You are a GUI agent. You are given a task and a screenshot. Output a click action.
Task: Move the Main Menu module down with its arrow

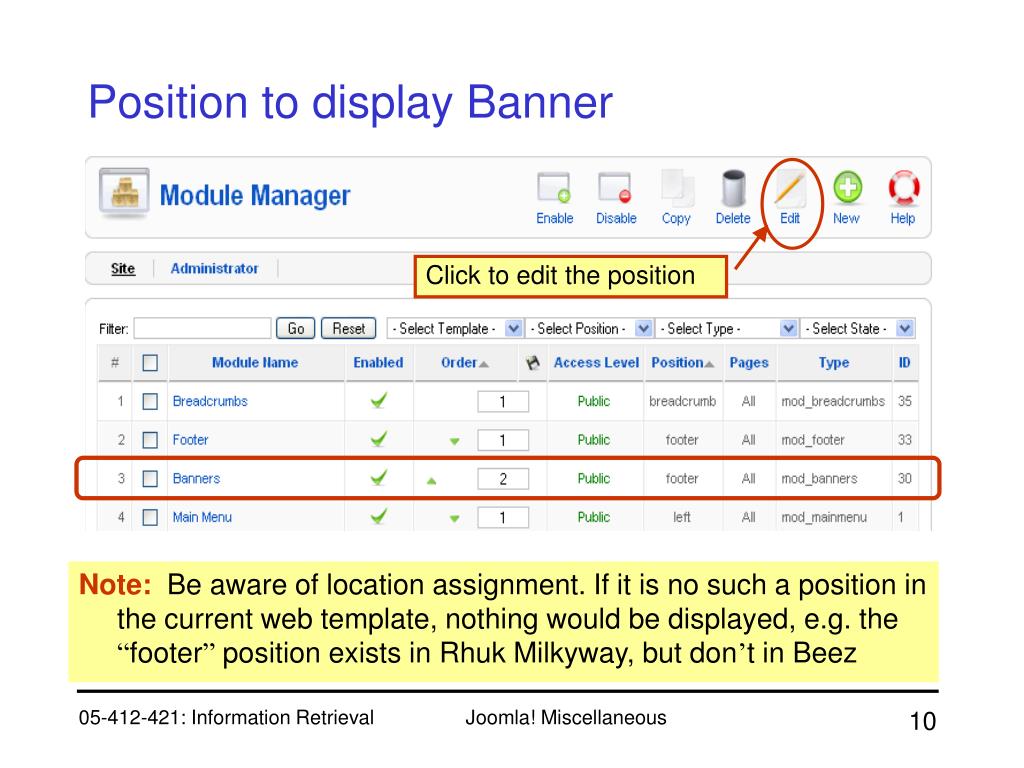point(455,519)
